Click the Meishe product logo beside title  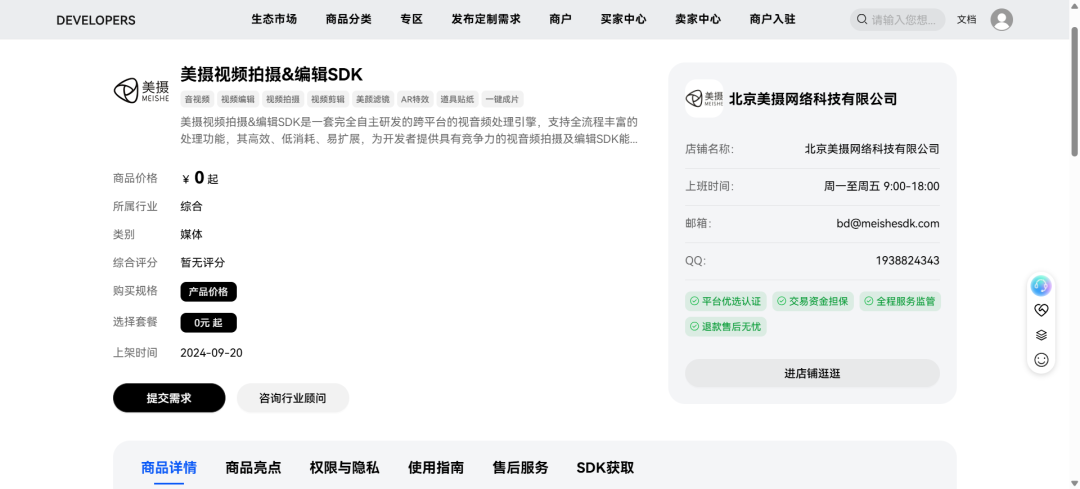tap(141, 90)
